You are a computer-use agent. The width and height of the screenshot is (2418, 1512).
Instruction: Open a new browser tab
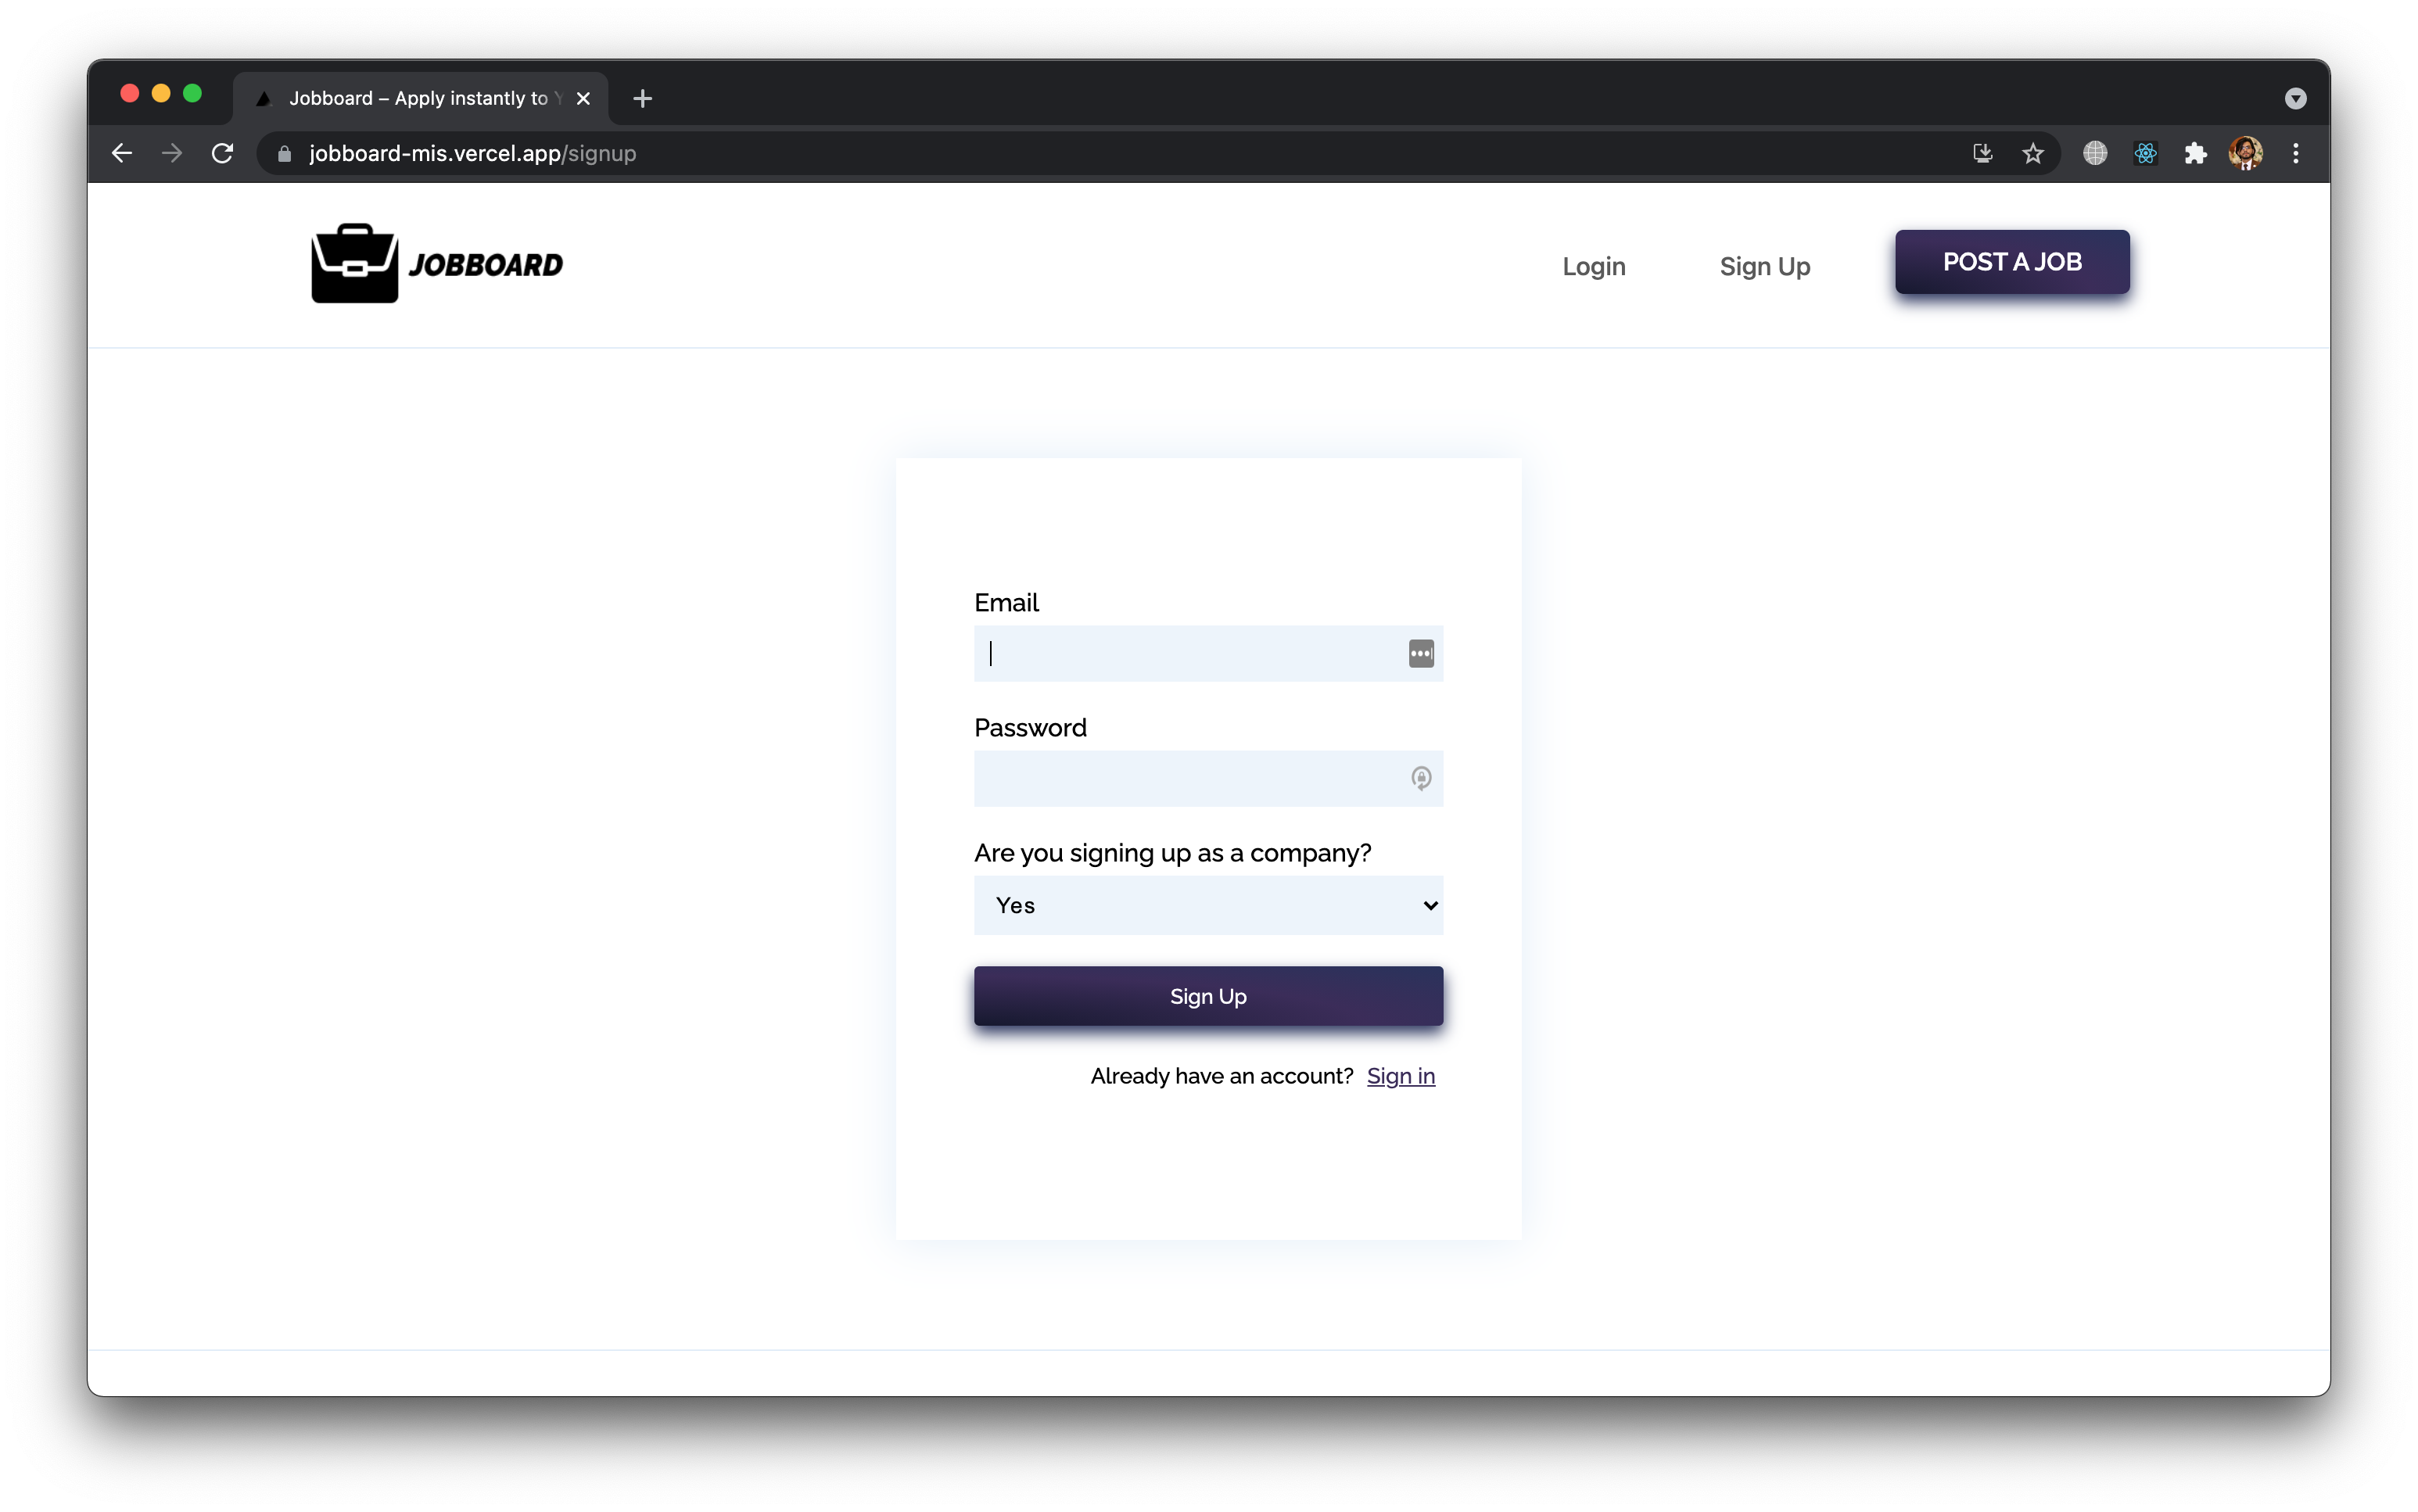(643, 98)
